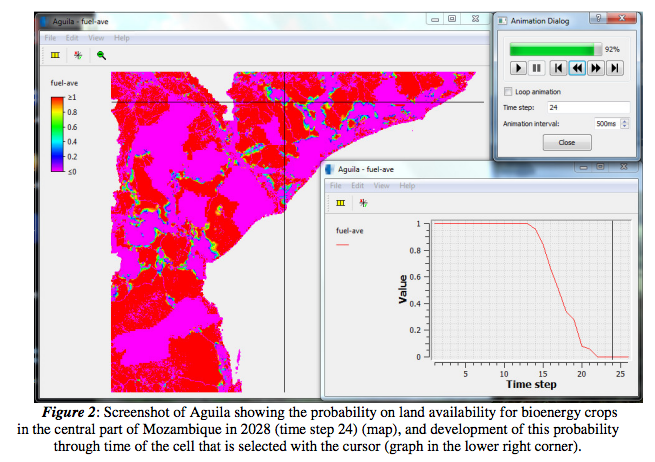
Task: Click the crosshair cursor icon in main Aguila toolbar
Action: coord(78,55)
